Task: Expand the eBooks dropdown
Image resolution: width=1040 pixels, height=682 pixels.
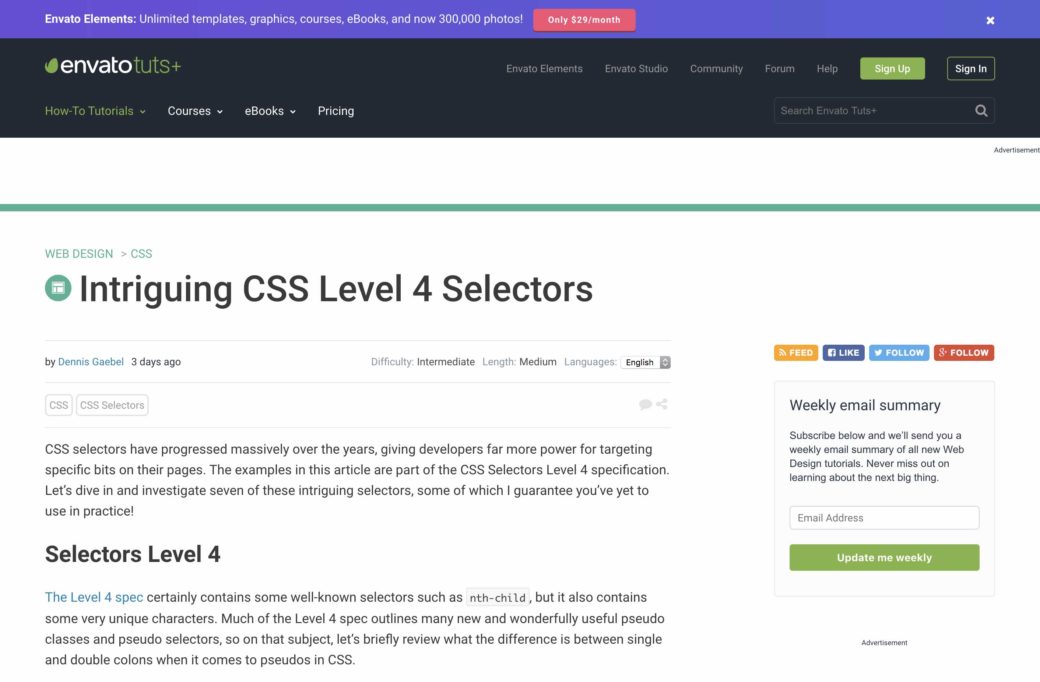Action: pos(270,111)
